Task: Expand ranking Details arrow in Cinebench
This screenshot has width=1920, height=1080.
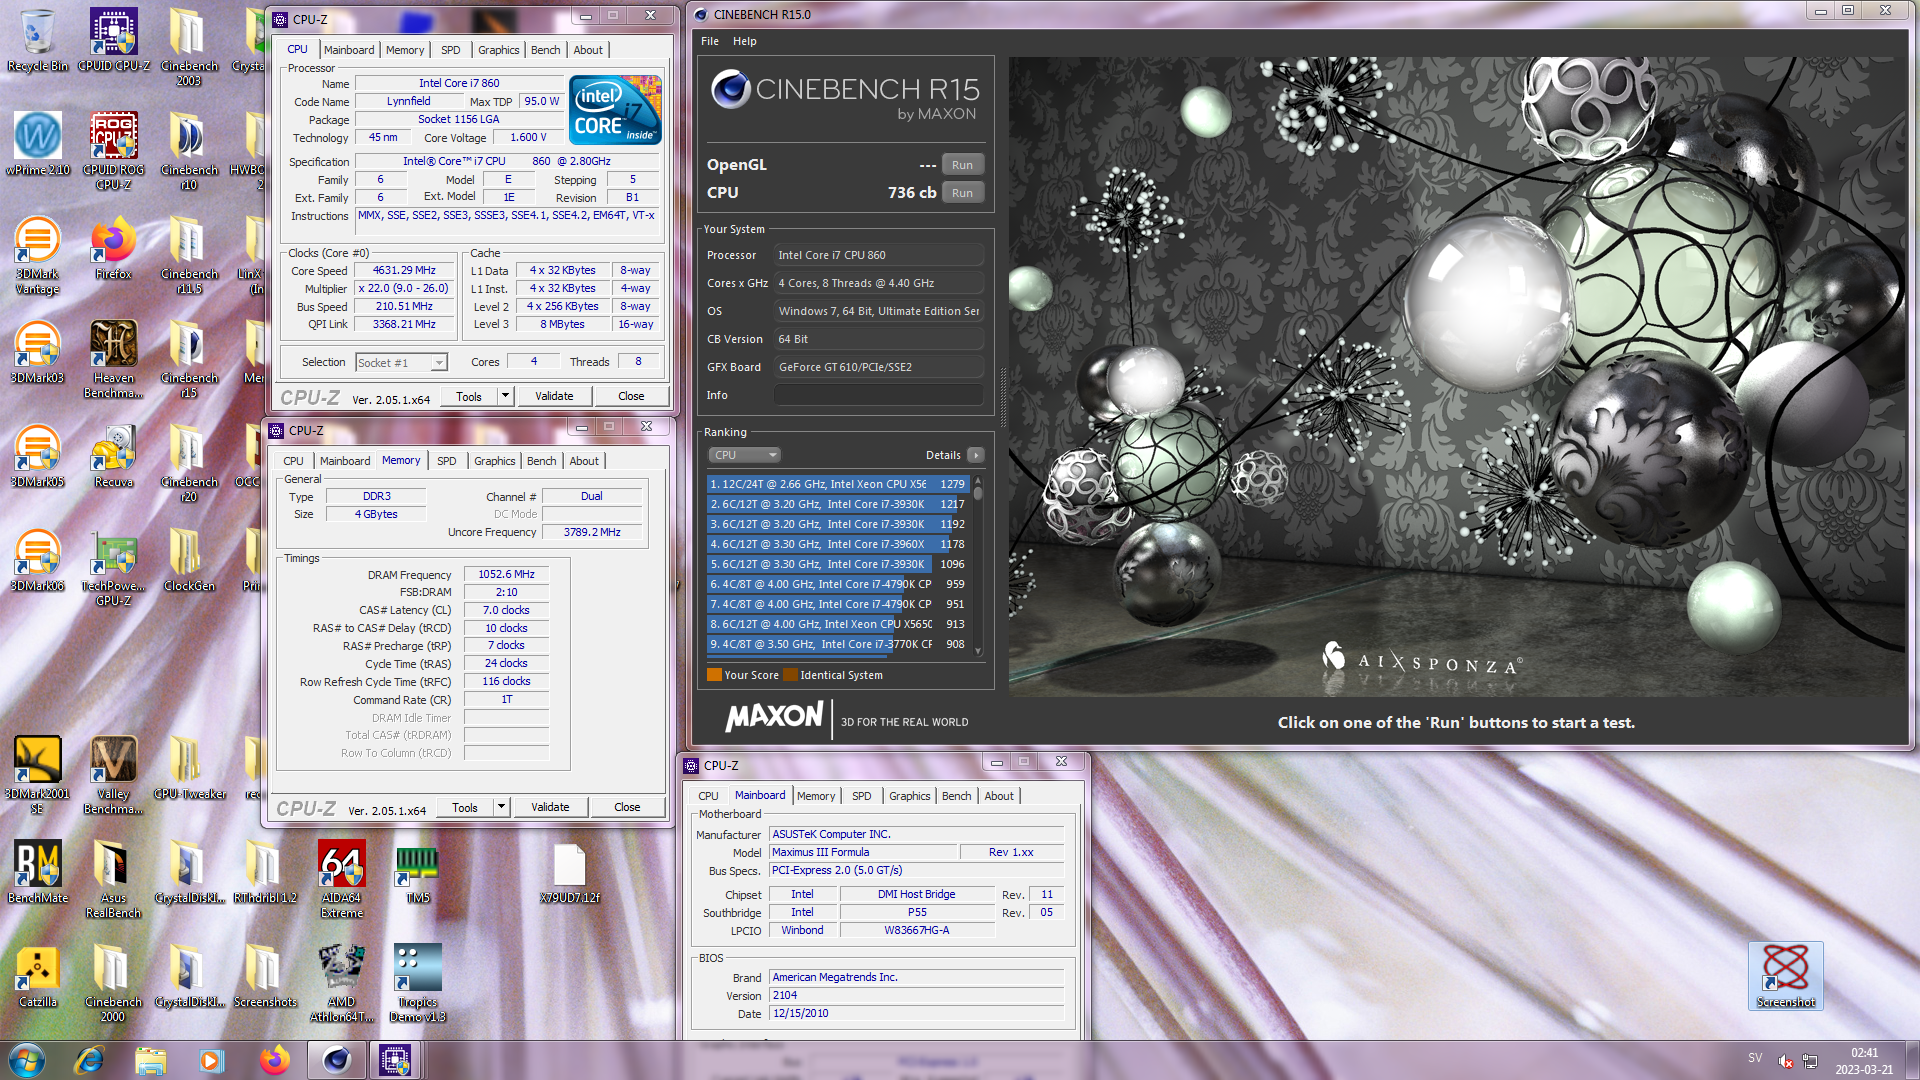Action: 976,455
